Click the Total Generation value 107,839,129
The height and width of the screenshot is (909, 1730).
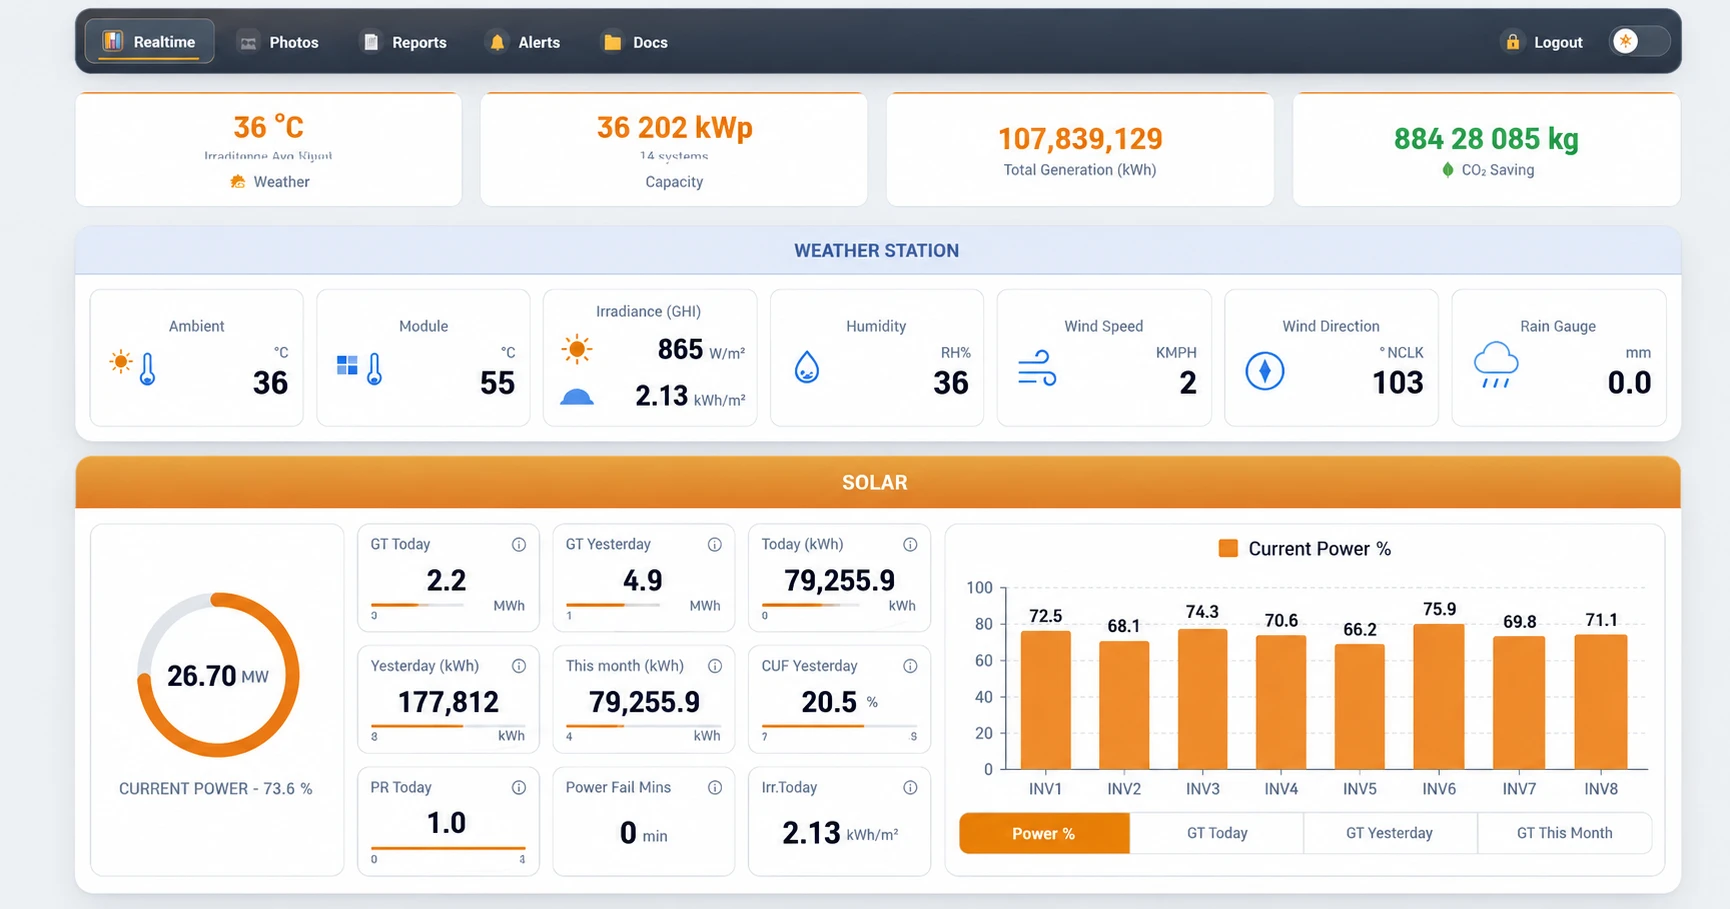click(1080, 139)
